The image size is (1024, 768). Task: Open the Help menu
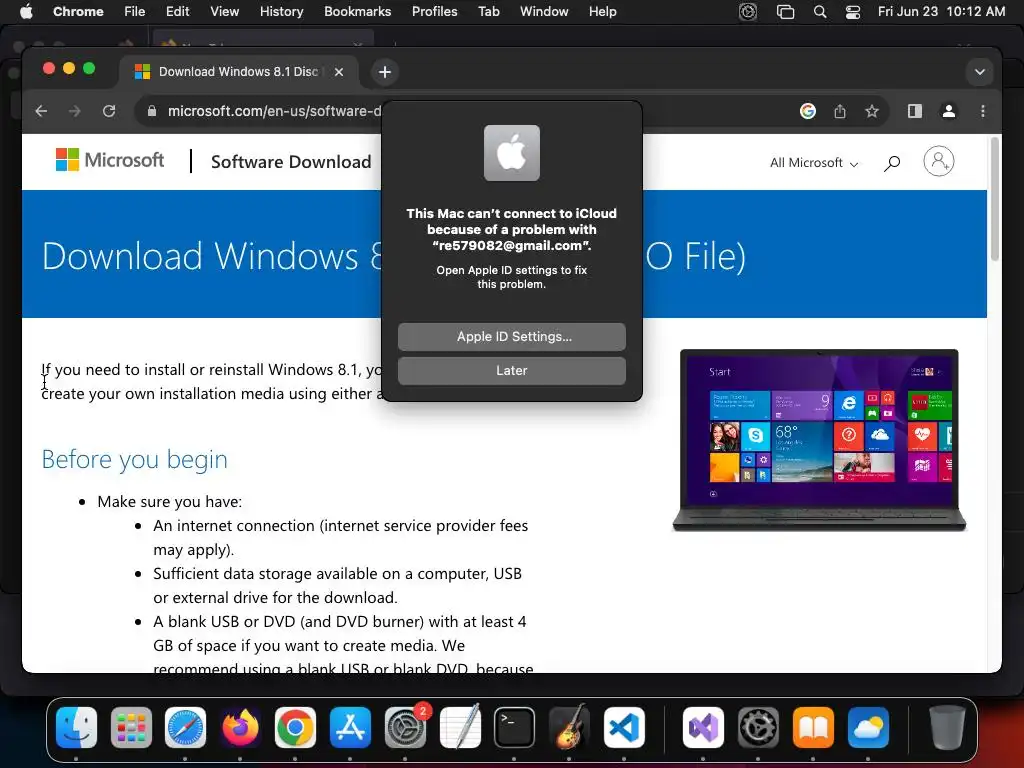602,12
